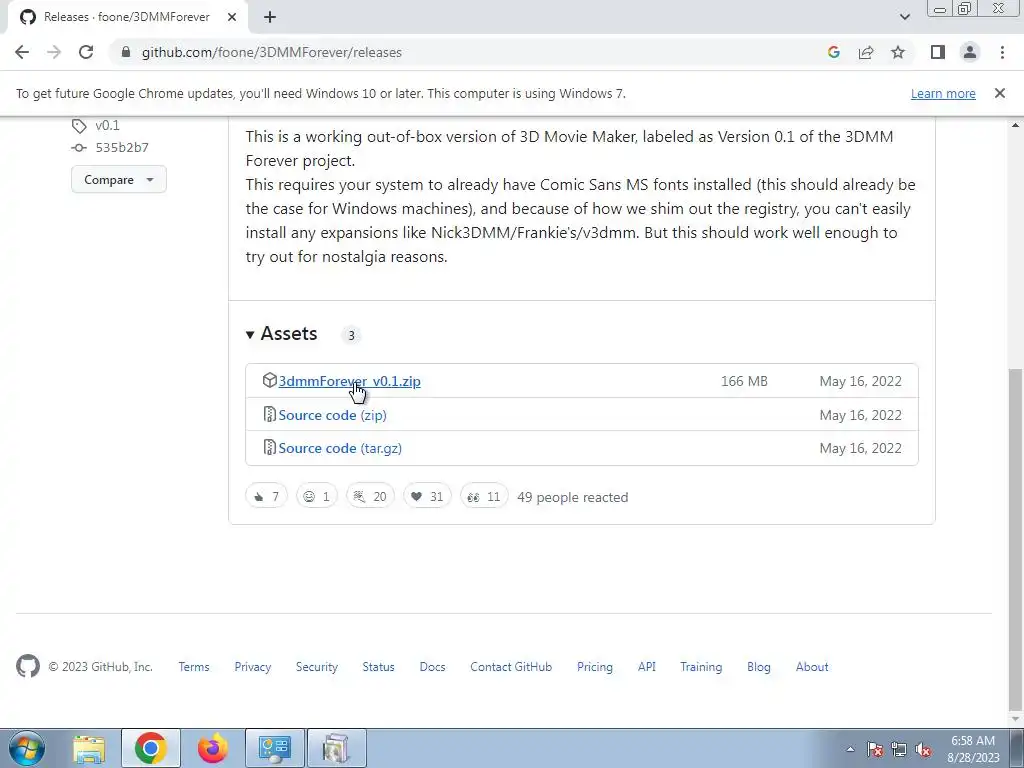Open the Security footer link
This screenshot has width=1024, height=768.
(x=317, y=667)
